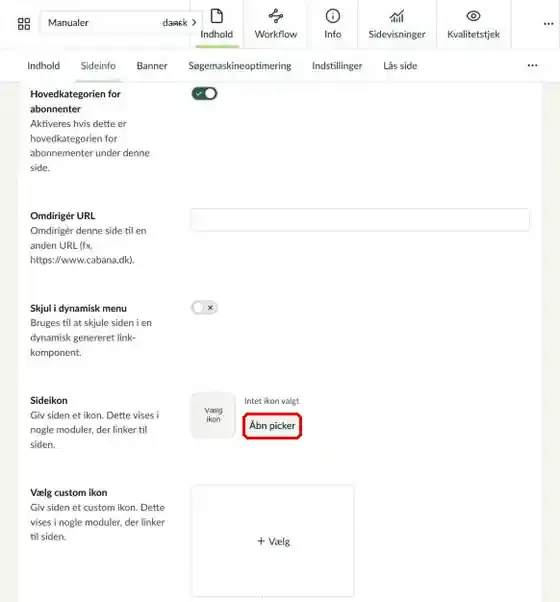Click the Manualer page name field
The height and width of the screenshot is (602, 560).
[104, 23]
